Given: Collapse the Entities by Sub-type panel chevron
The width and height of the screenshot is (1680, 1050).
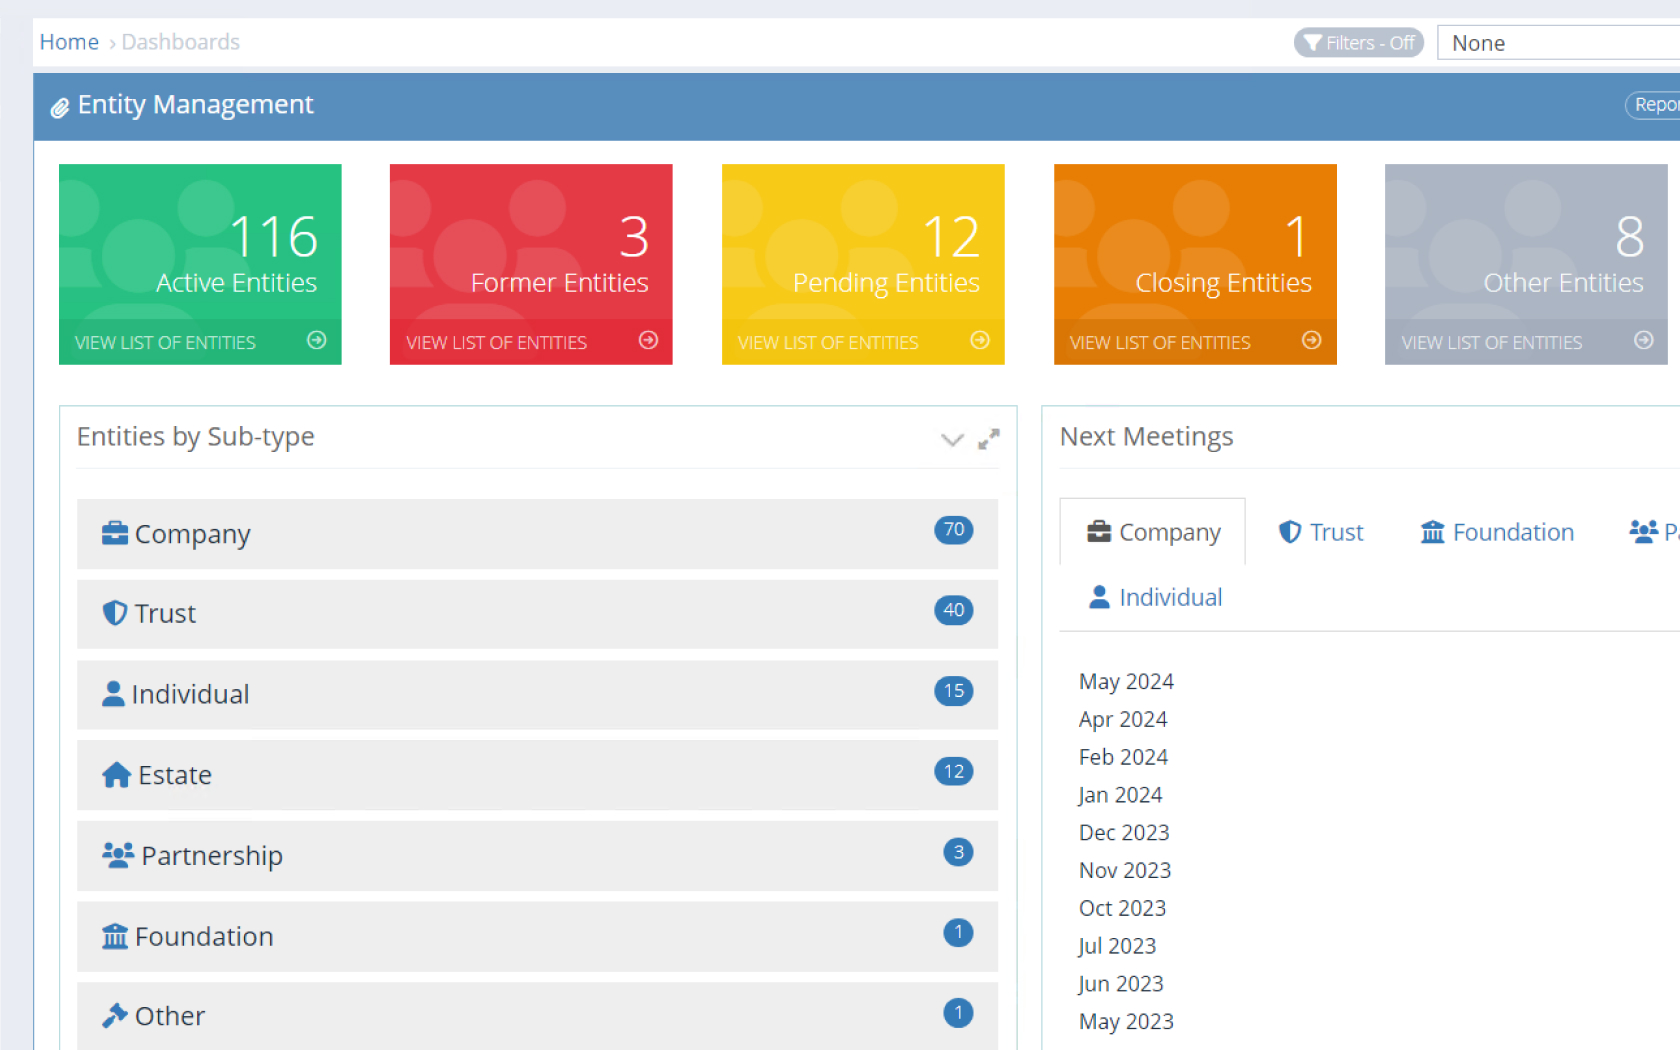Looking at the screenshot, I should tap(952, 440).
